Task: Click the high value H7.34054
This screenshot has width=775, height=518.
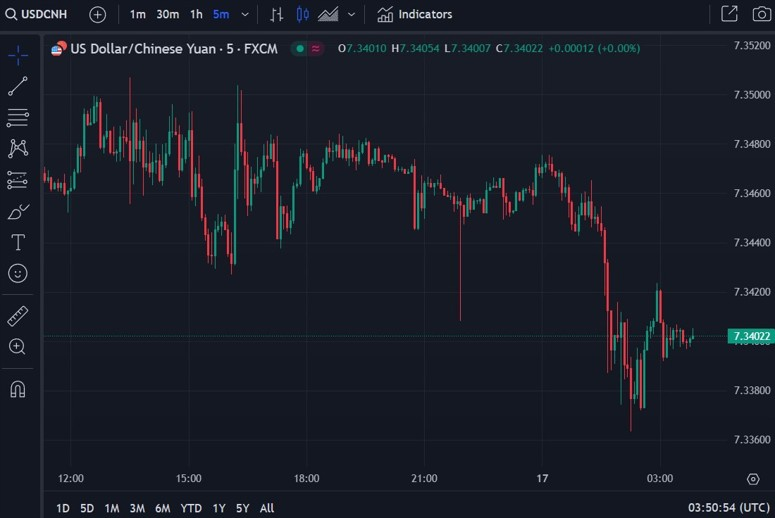Action: pos(415,48)
